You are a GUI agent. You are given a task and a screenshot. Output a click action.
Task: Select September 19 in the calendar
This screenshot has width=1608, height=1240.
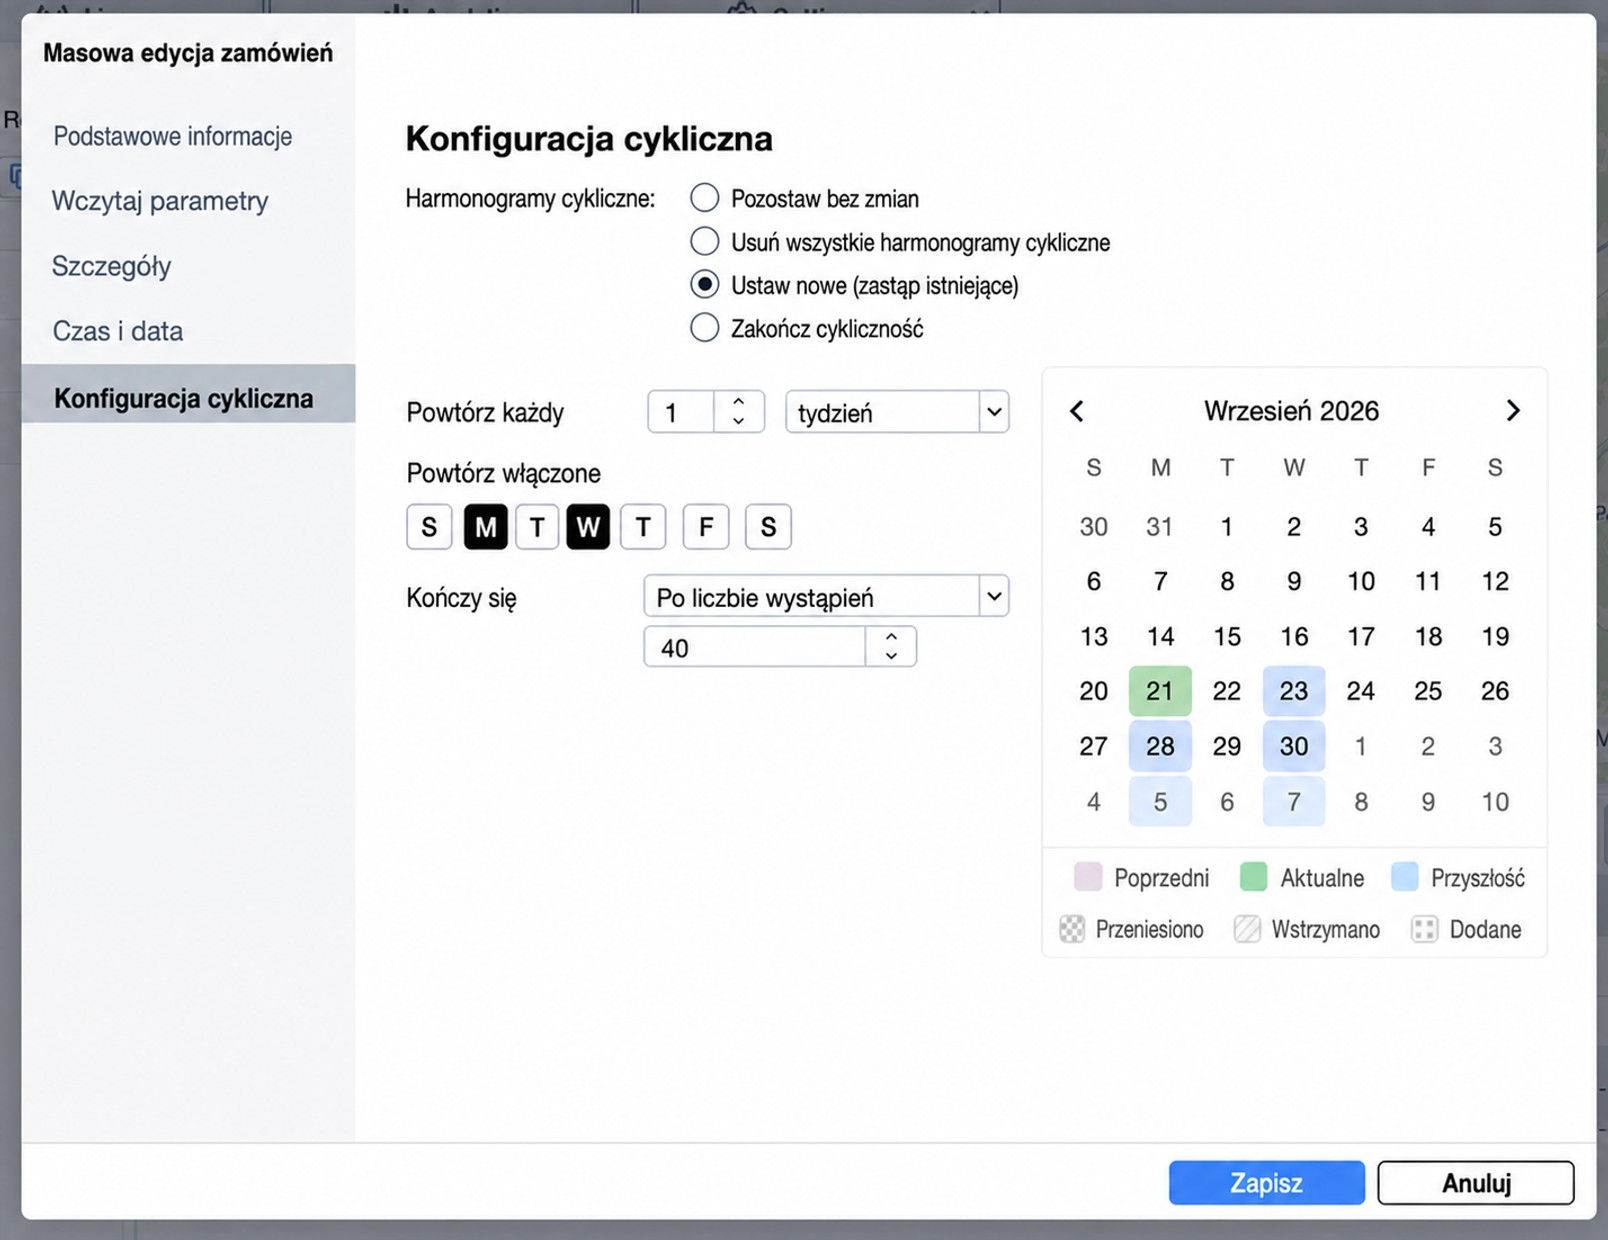pos(1495,636)
